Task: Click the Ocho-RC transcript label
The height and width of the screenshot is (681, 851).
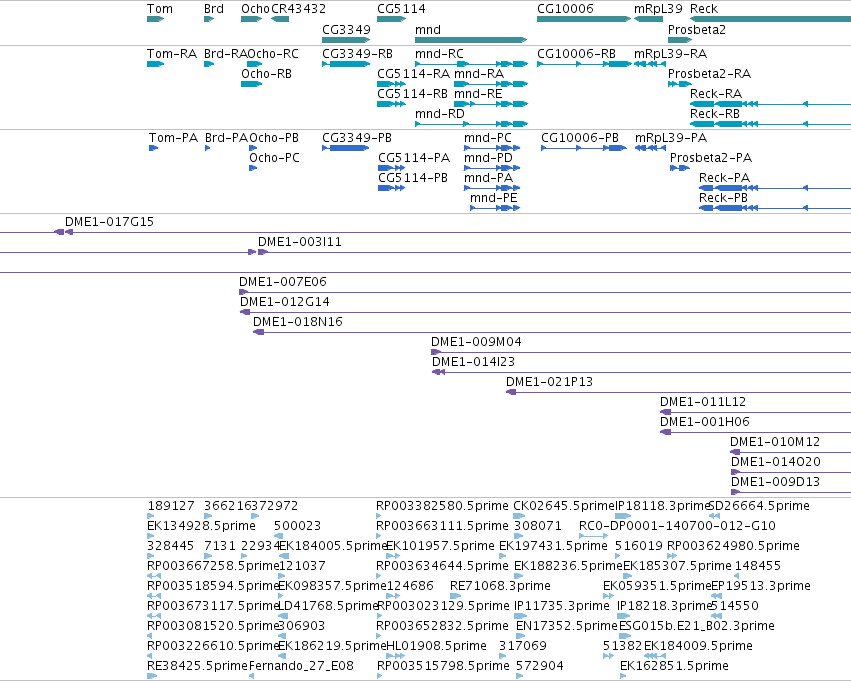Action: (273, 54)
